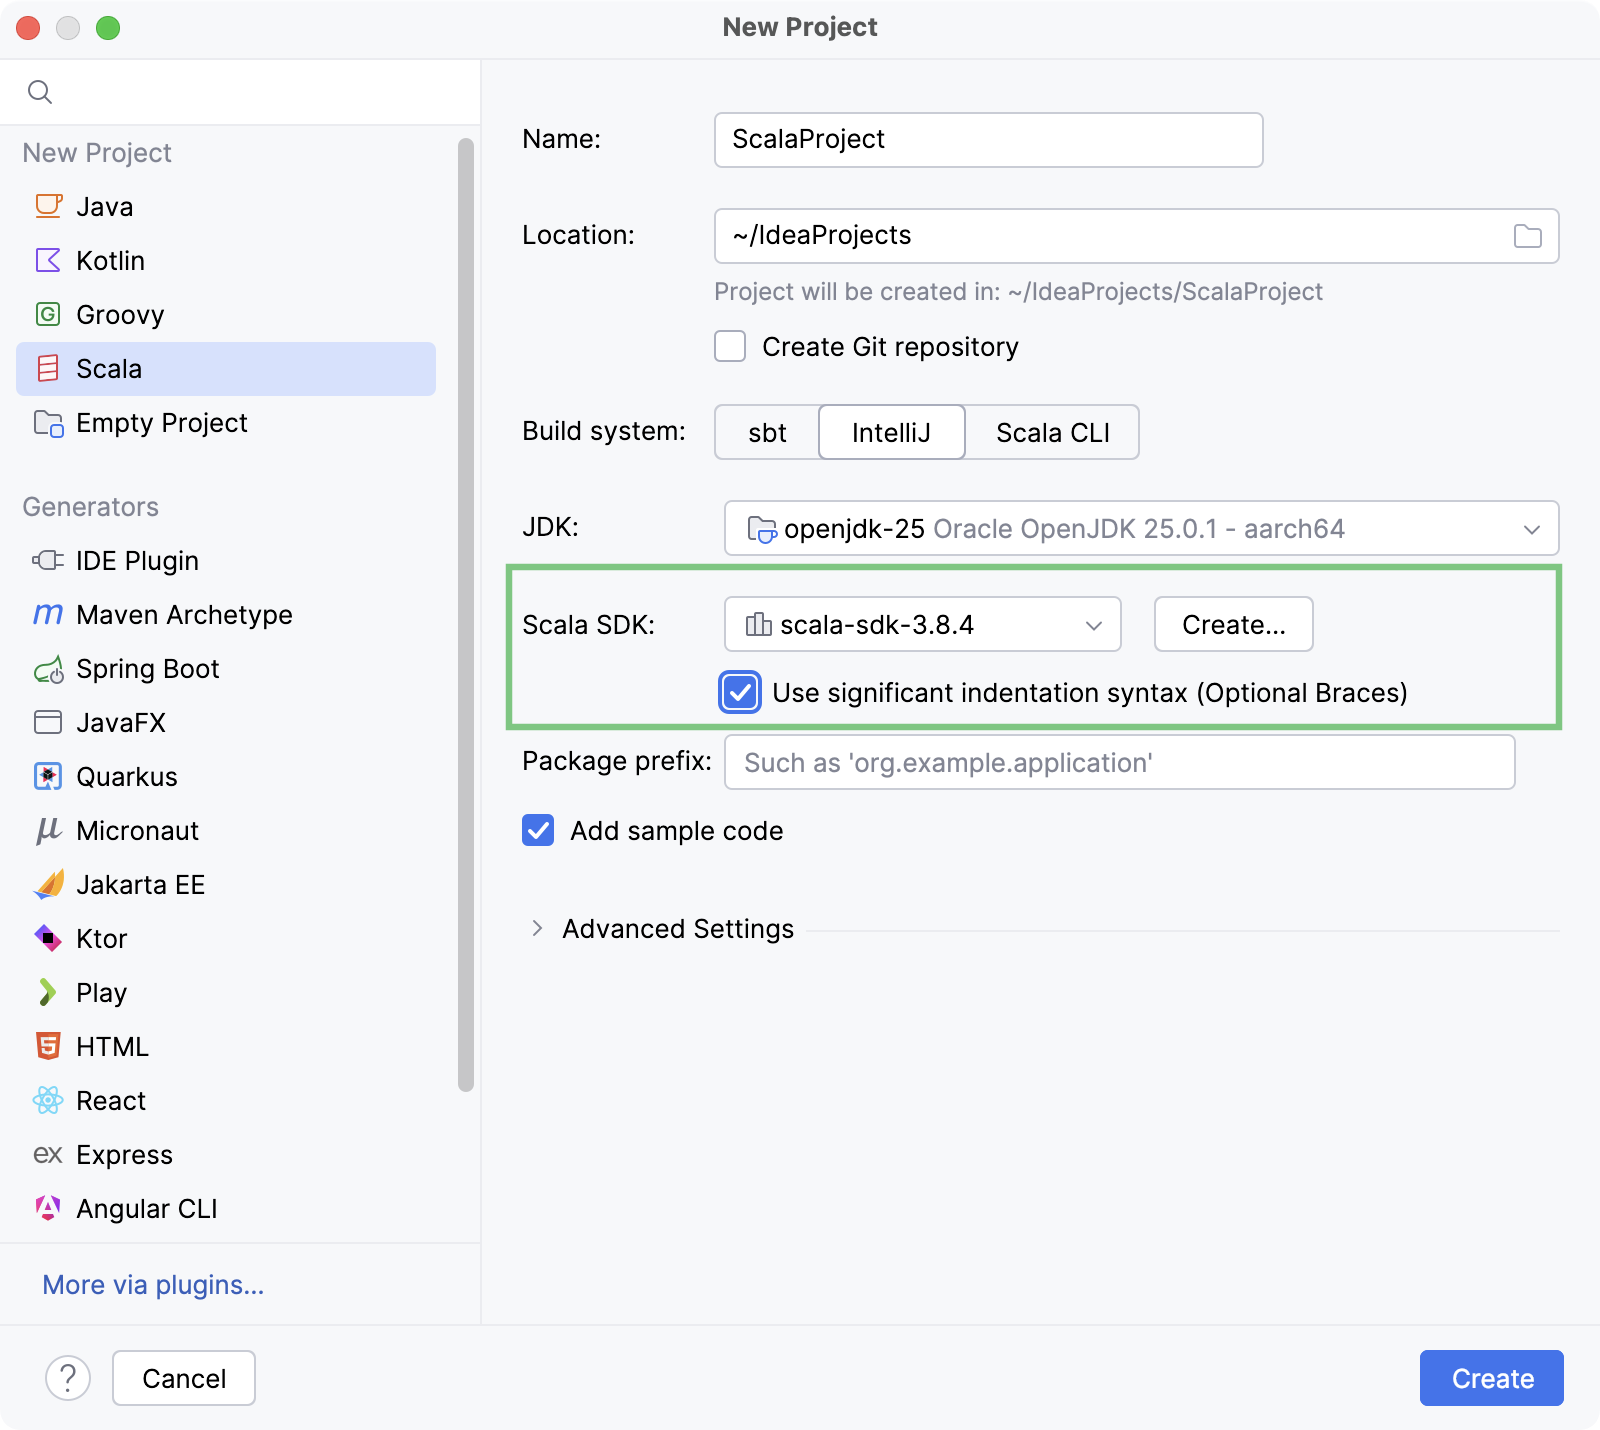
Task: Click the IDE Plugin plug icon
Action: click(x=48, y=560)
